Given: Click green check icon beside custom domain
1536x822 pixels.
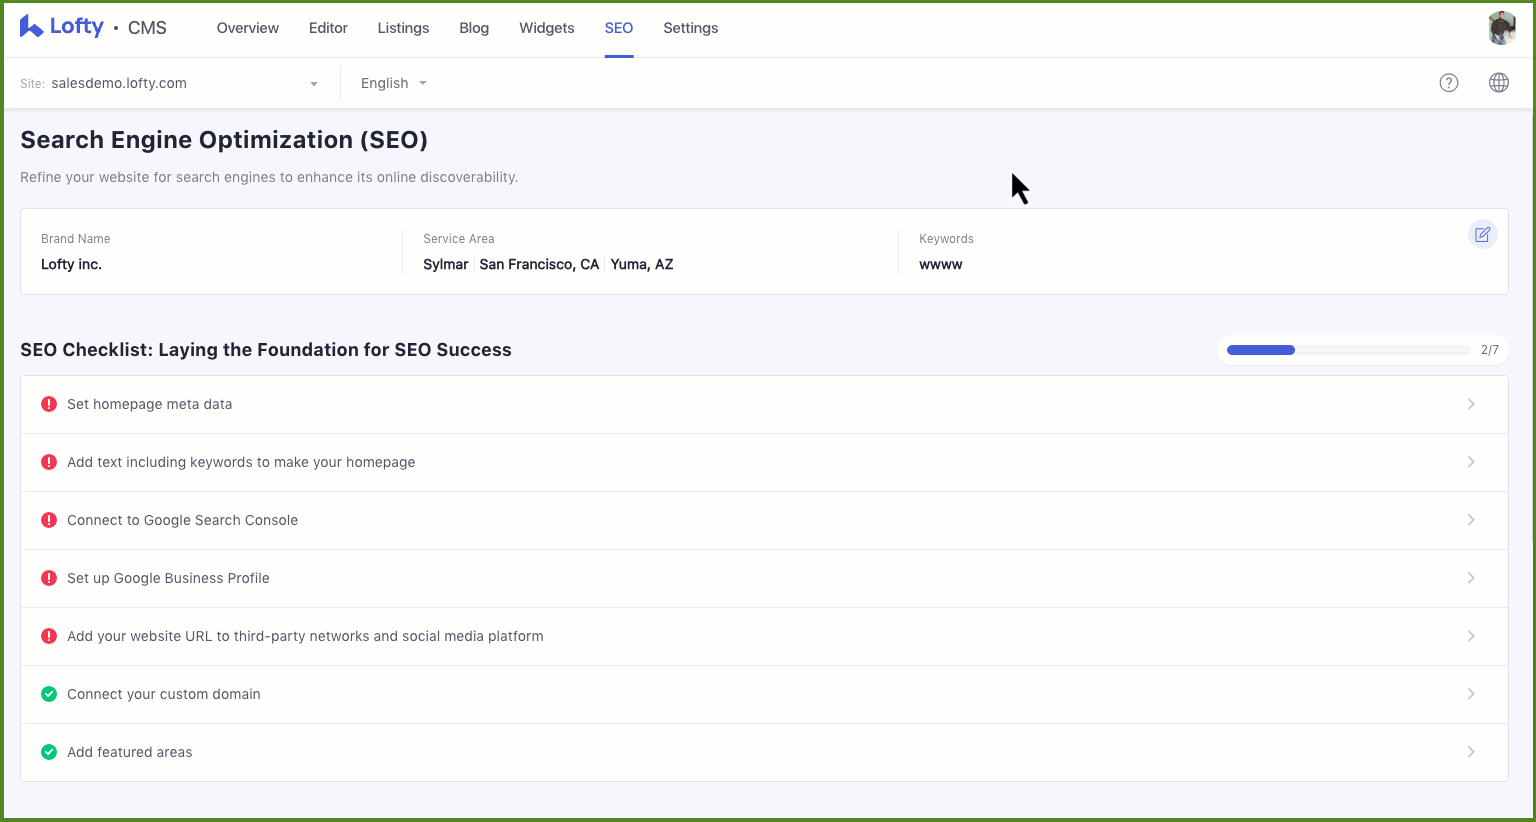Looking at the screenshot, I should tap(49, 694).
